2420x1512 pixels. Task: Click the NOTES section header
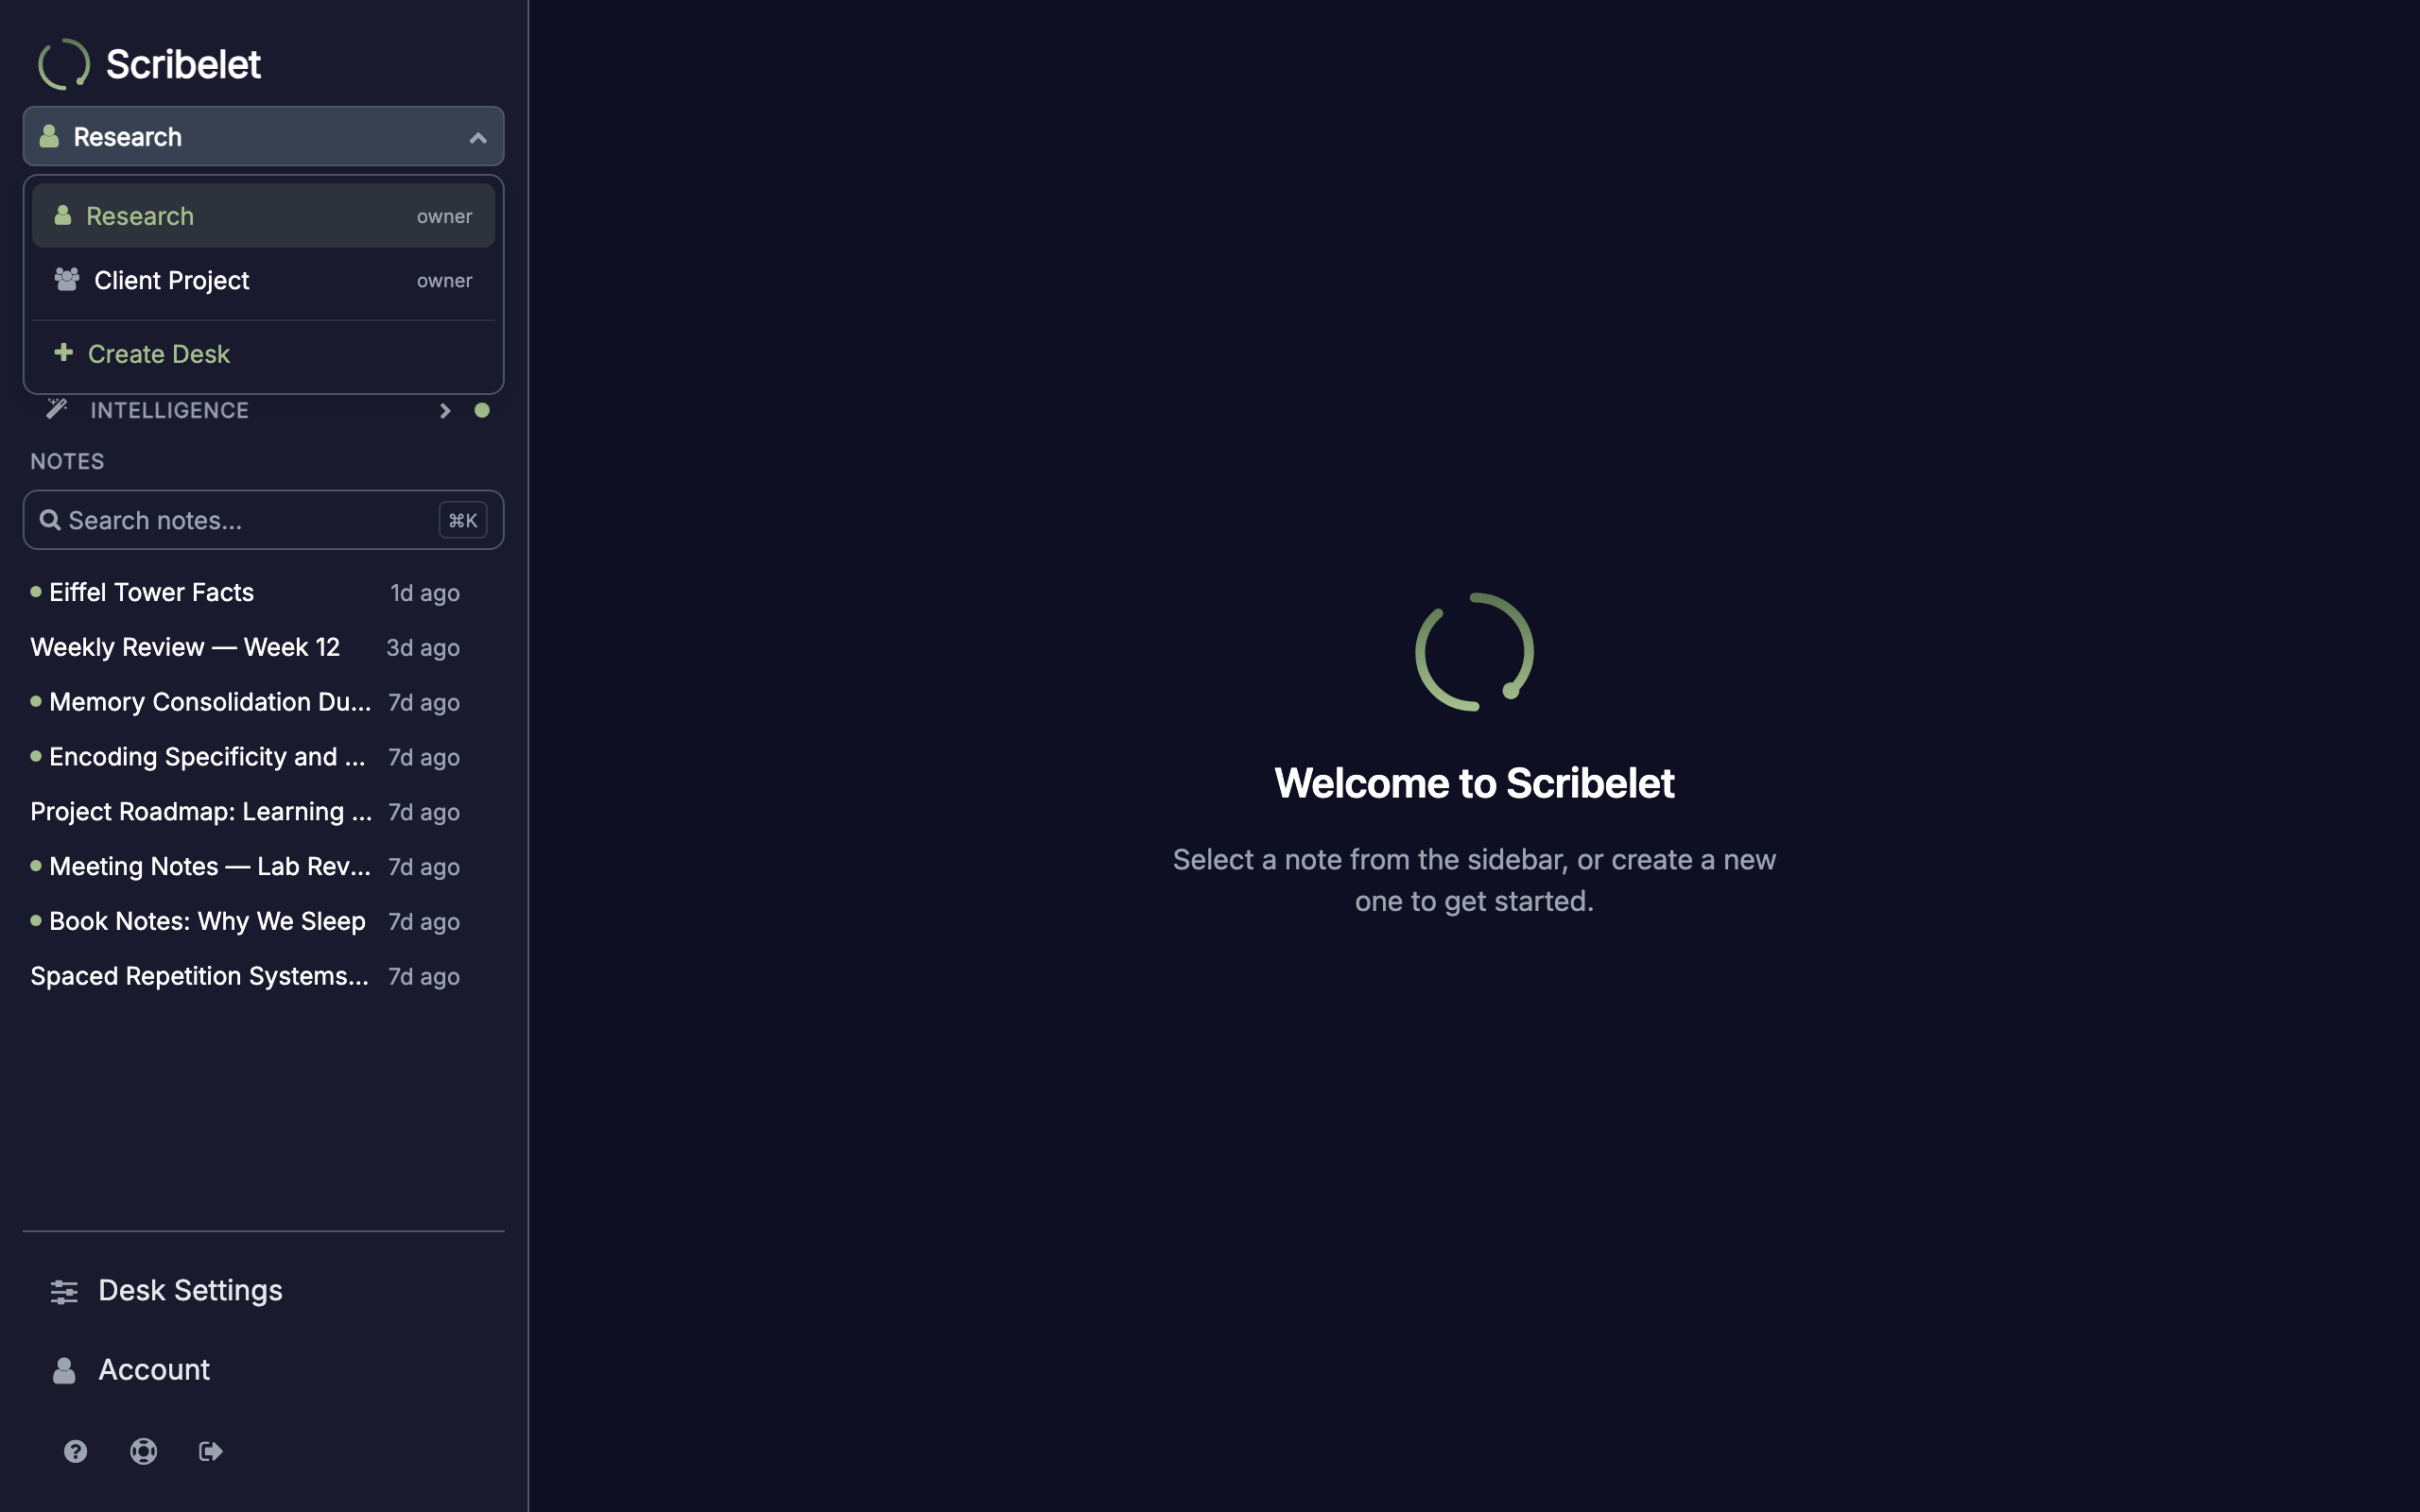67,461
